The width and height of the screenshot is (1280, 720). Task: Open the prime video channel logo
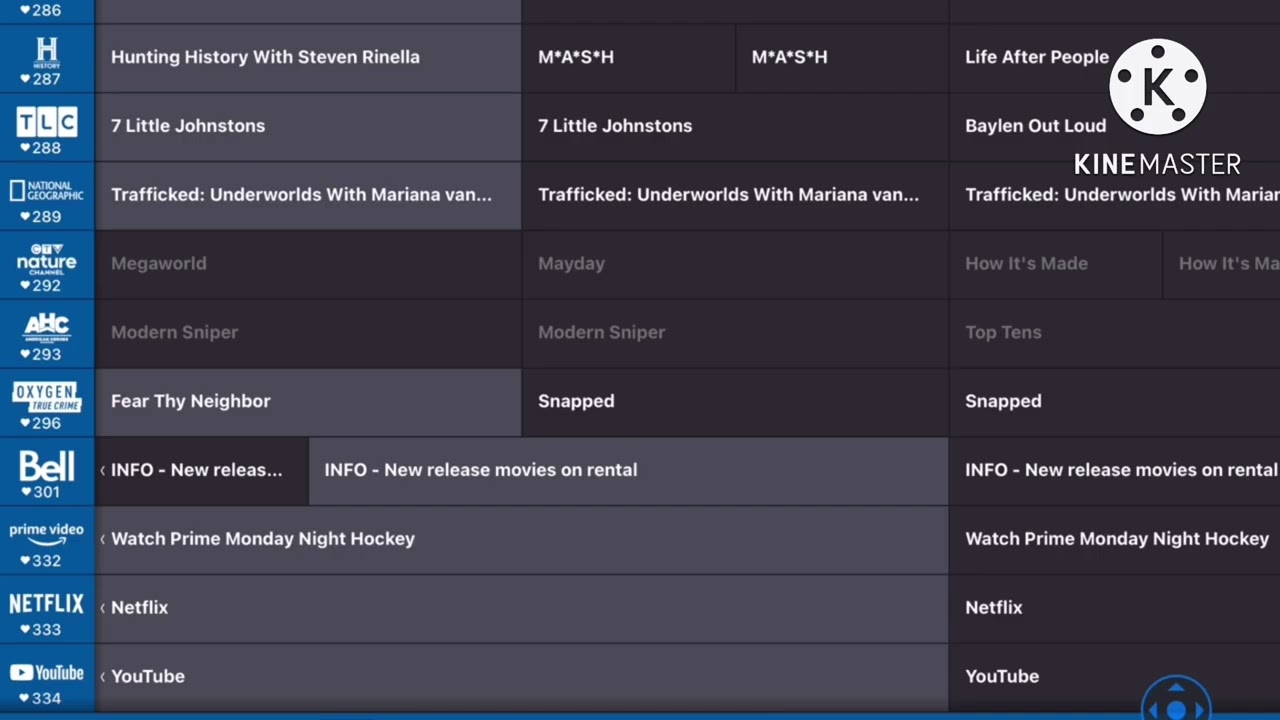coord(47,534)
